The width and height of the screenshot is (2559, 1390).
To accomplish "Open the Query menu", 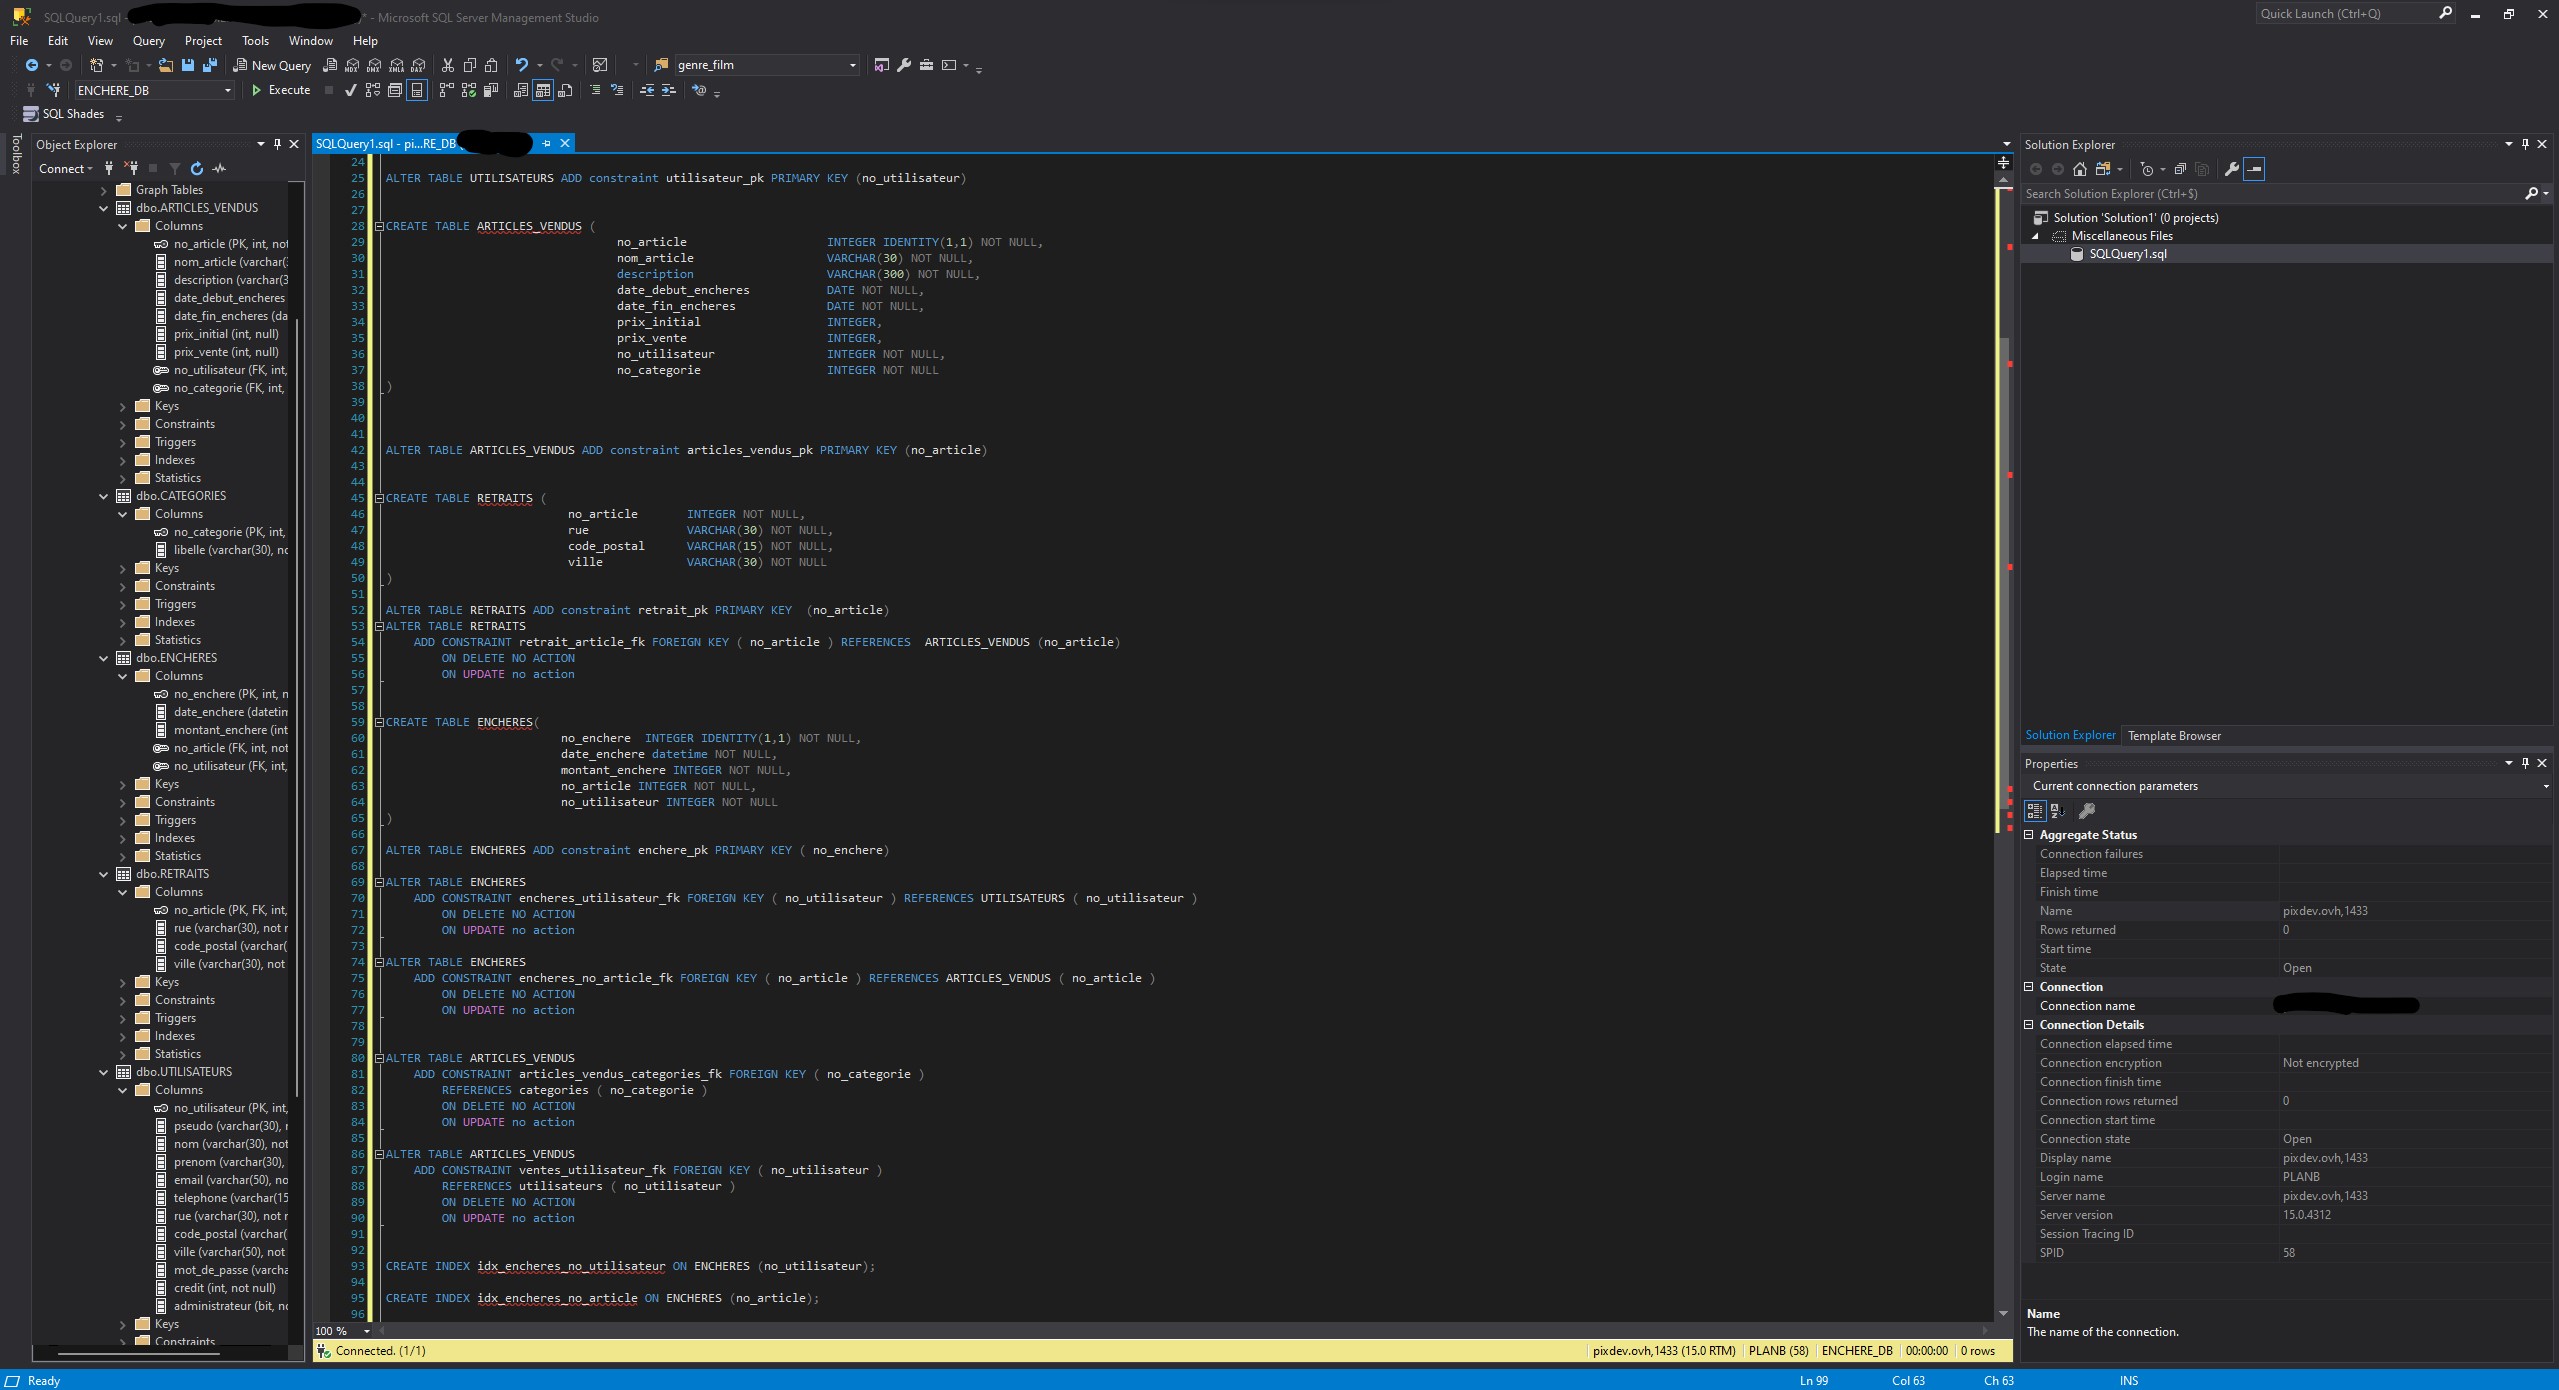I will [148, 41].
